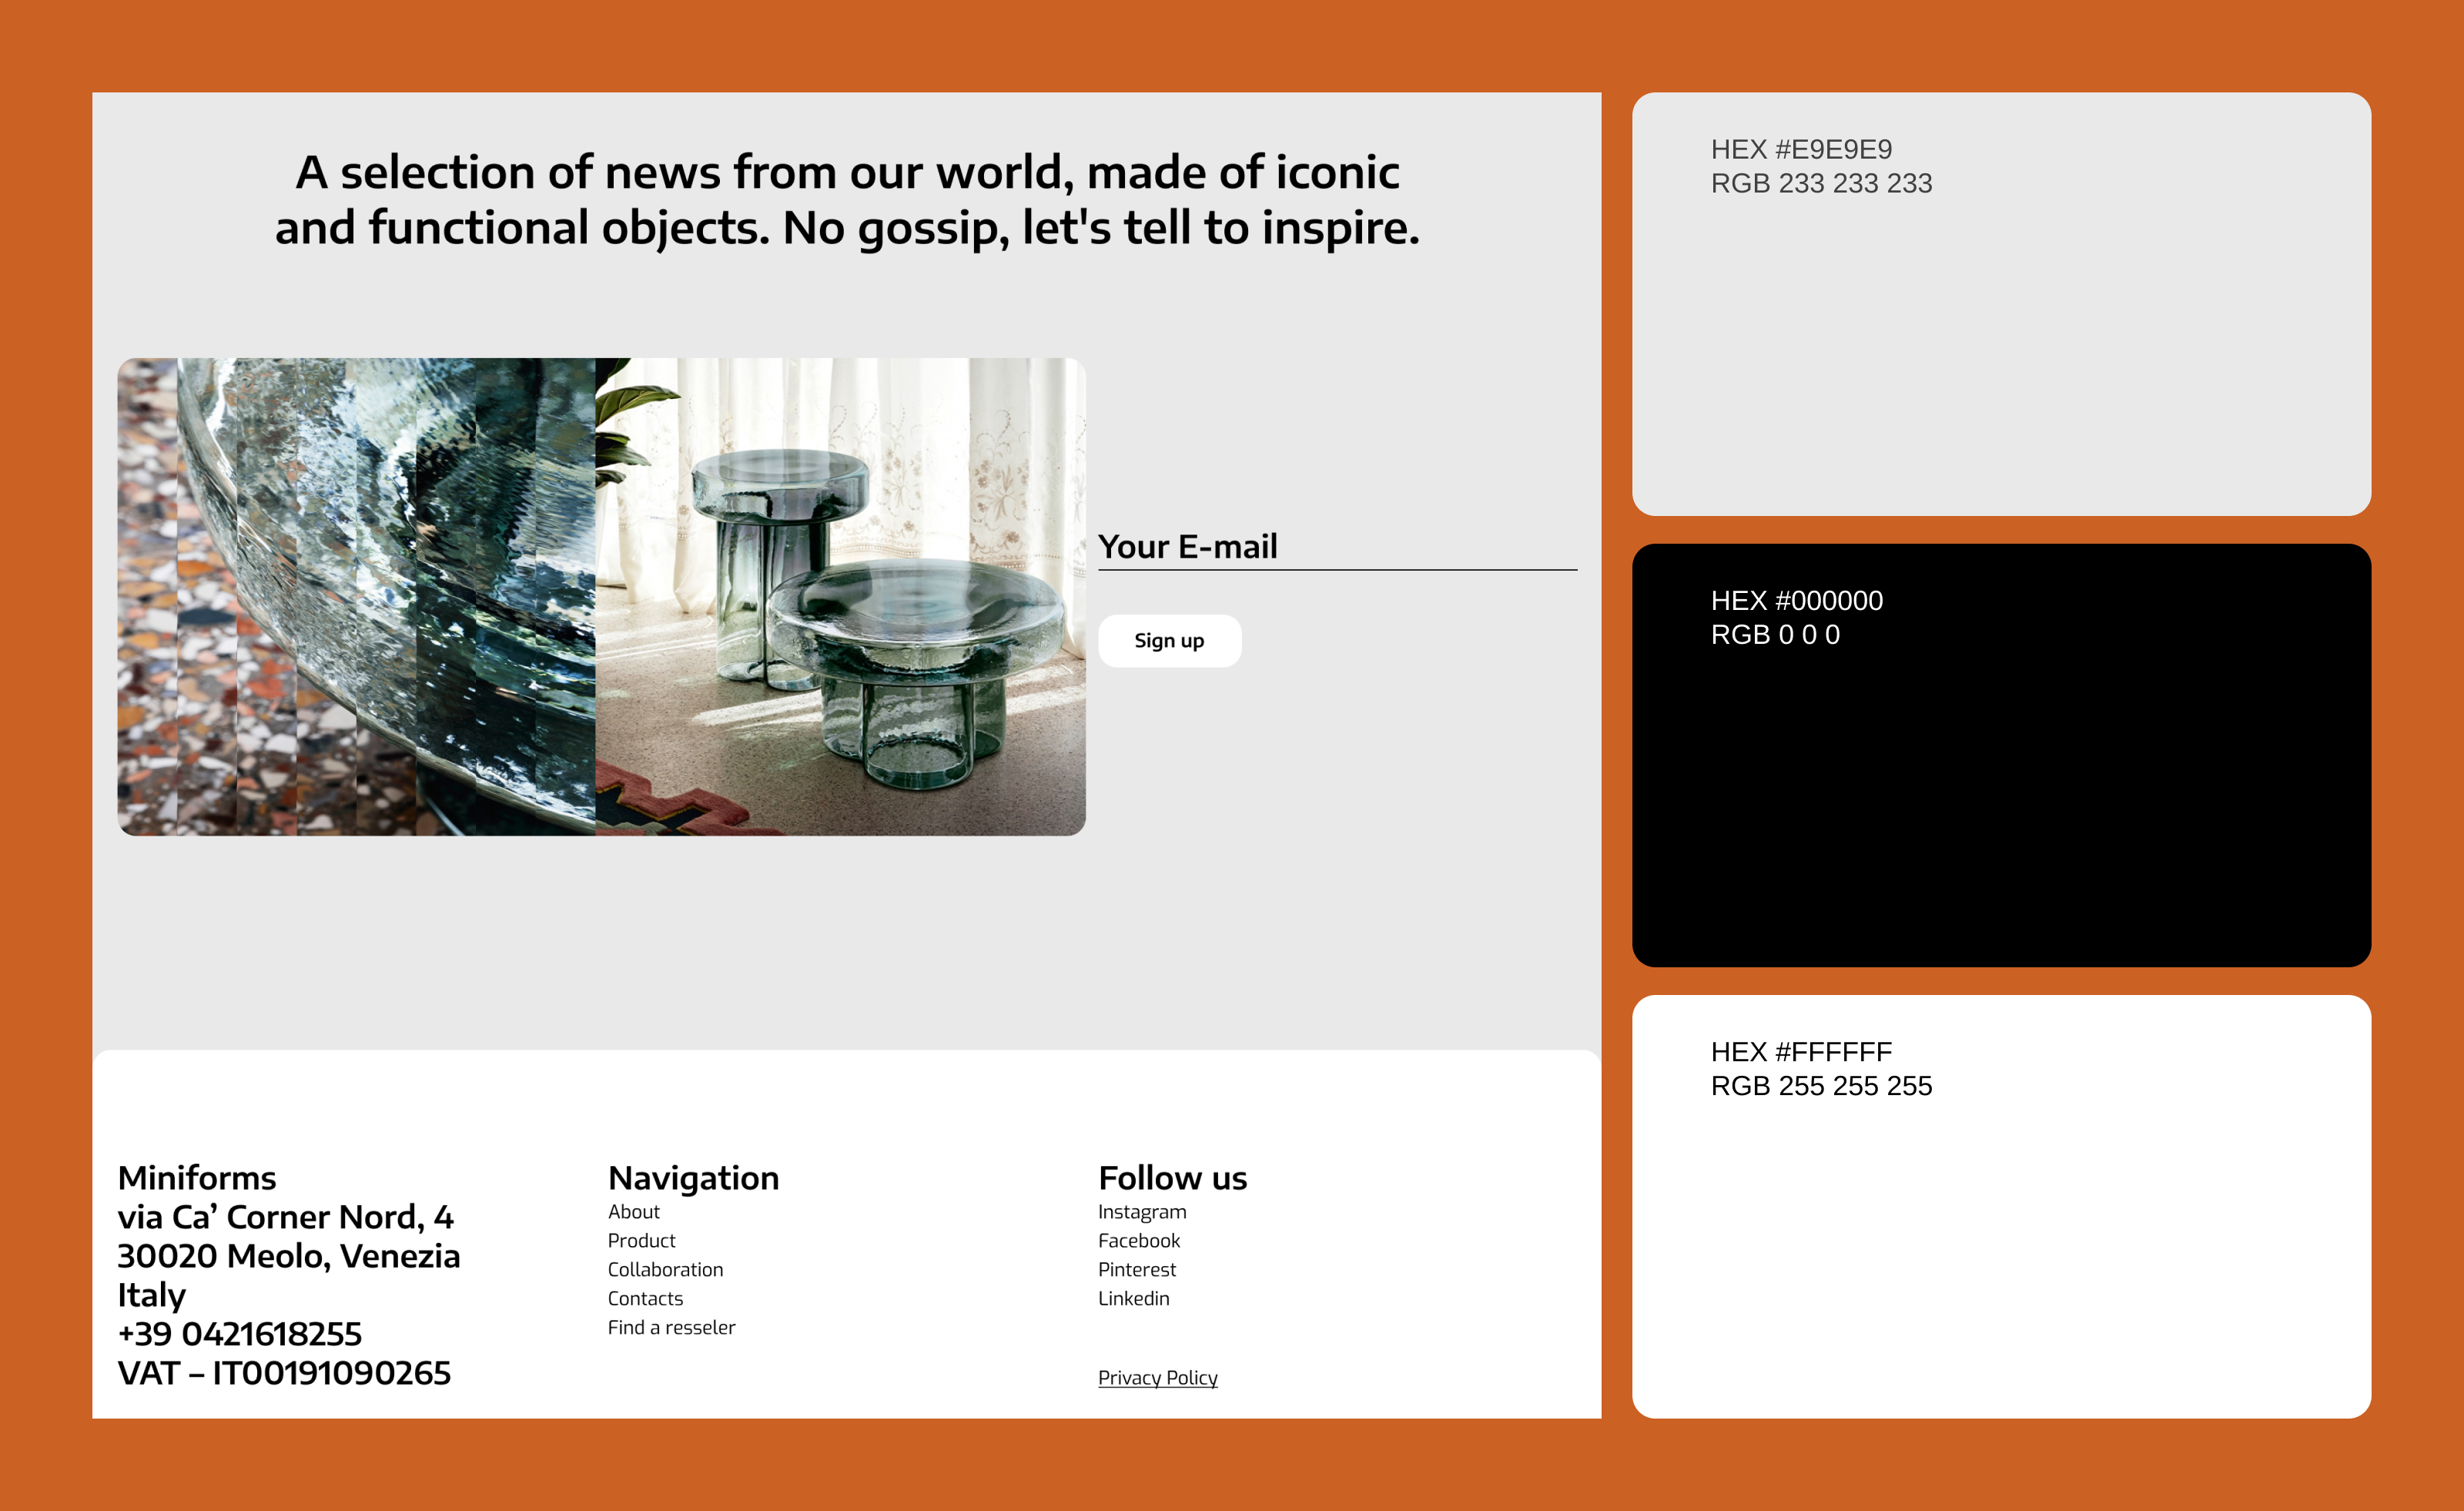Click the Find a resseler link

point(671,1327)
